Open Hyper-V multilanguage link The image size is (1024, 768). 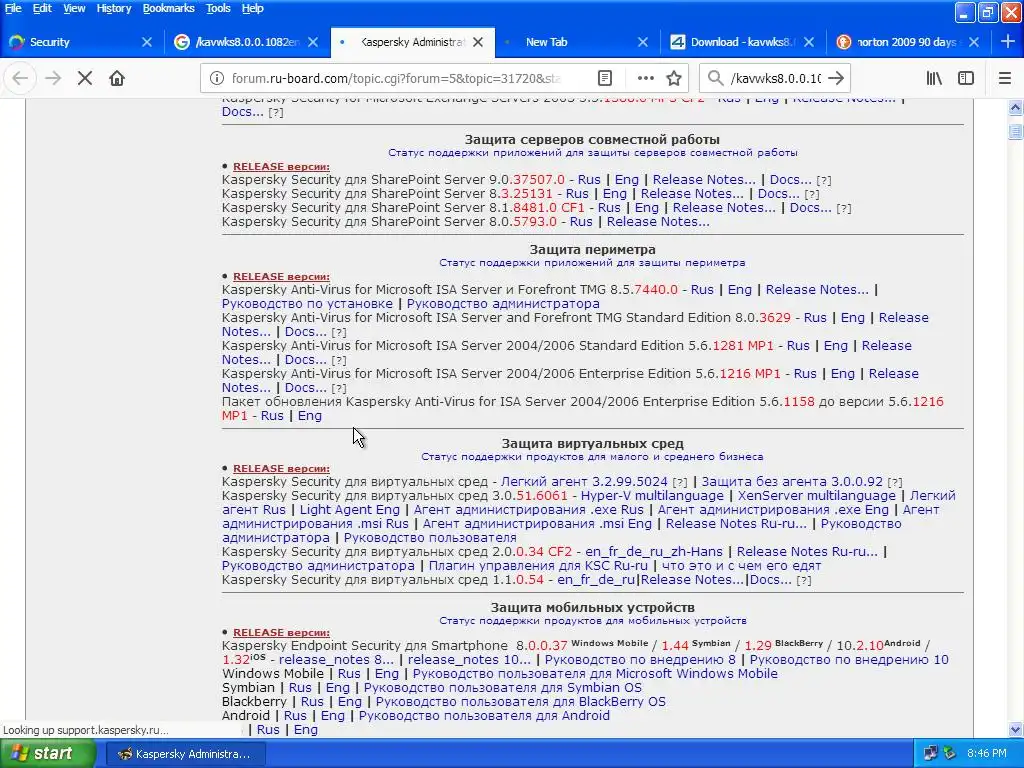(652, 496)
